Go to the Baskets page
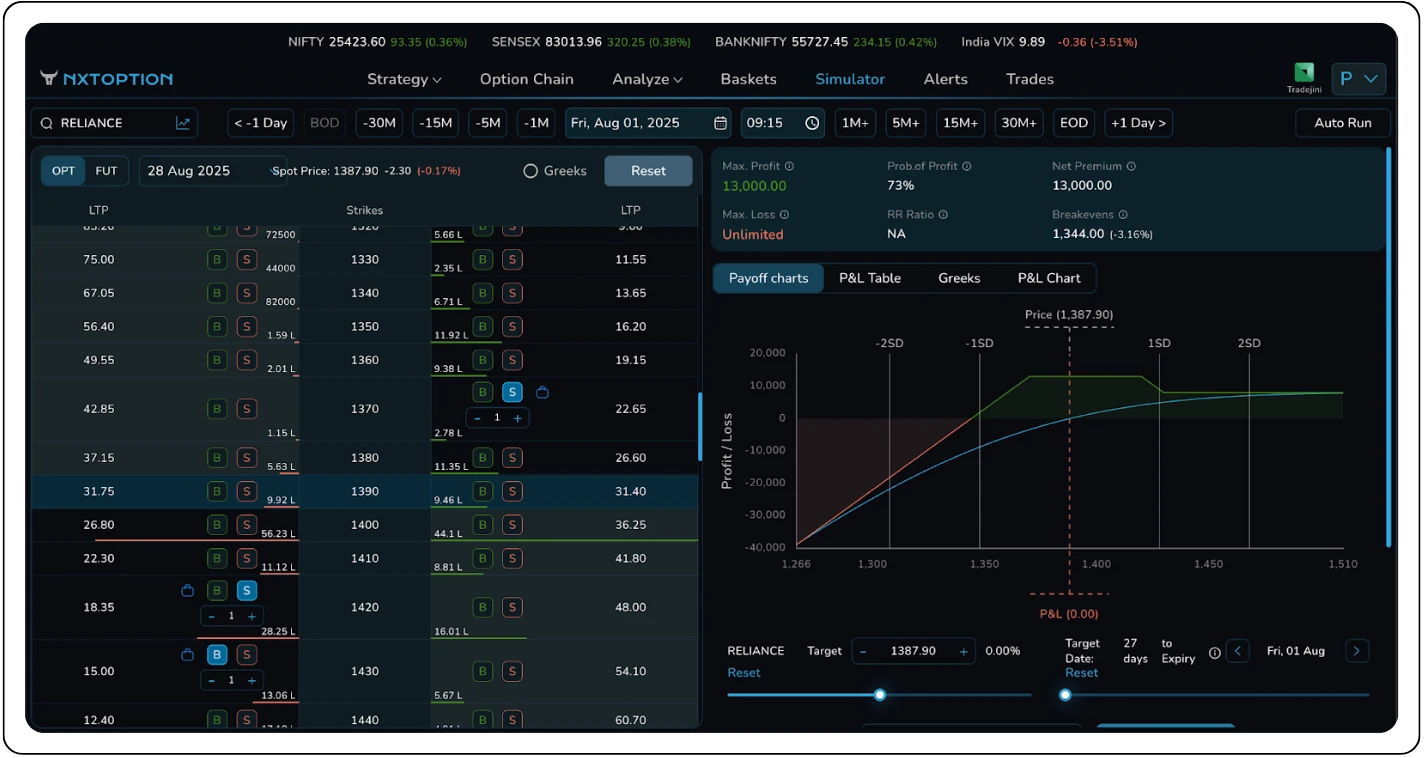Viewport: 1427px width, 758px height. click(x=748, y=79)
